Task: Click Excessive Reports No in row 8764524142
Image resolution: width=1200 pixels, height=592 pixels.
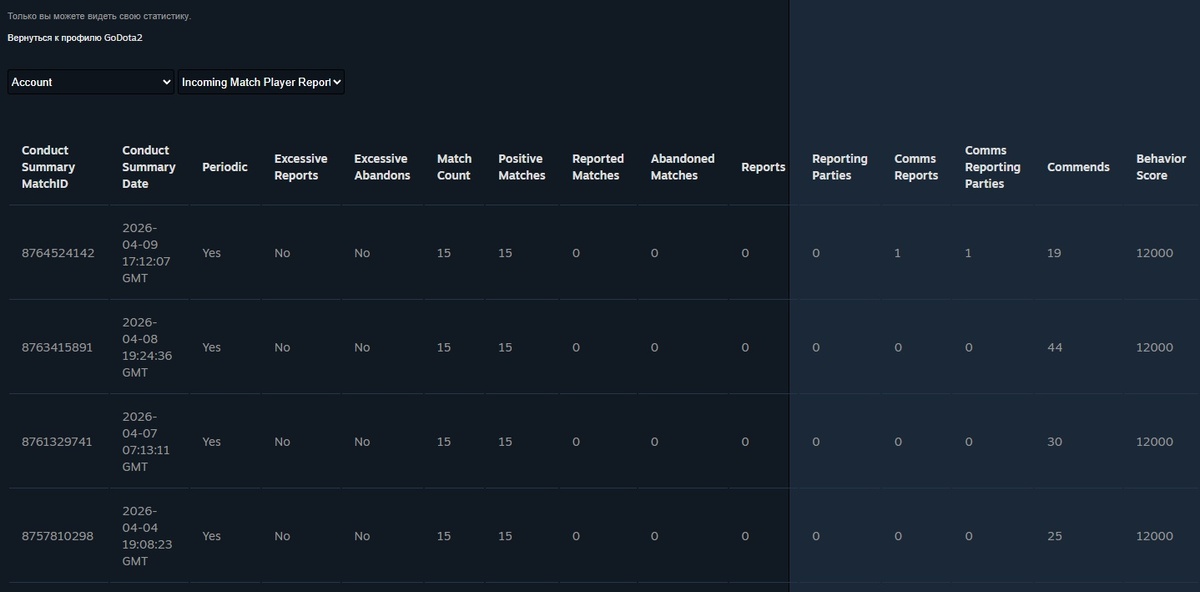Action: pyautogui.click(x=282, y=253)
